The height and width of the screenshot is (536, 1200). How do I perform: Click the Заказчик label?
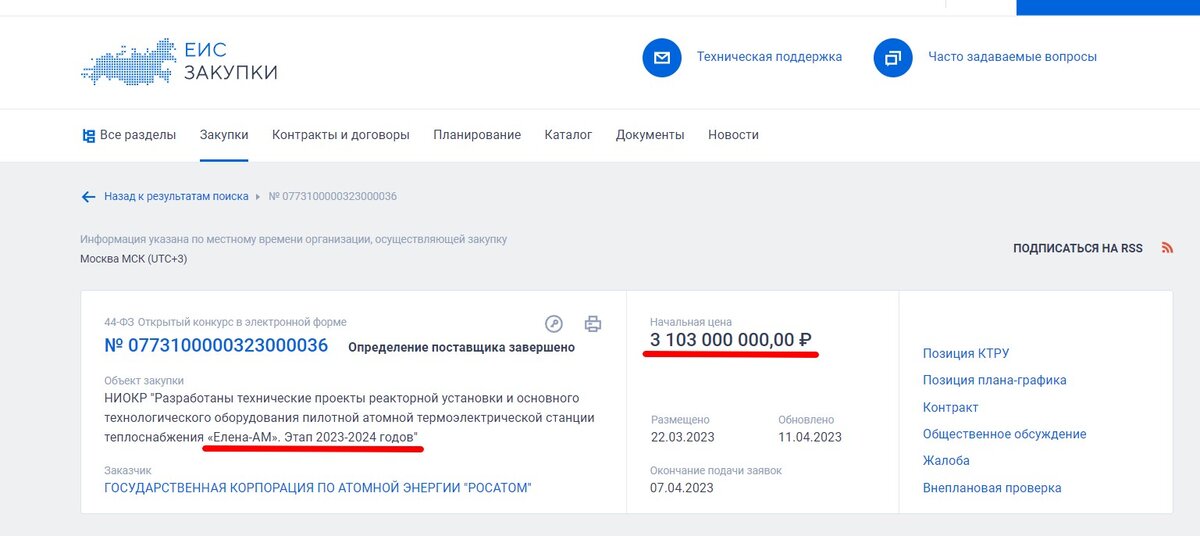(x=128, y=470)
